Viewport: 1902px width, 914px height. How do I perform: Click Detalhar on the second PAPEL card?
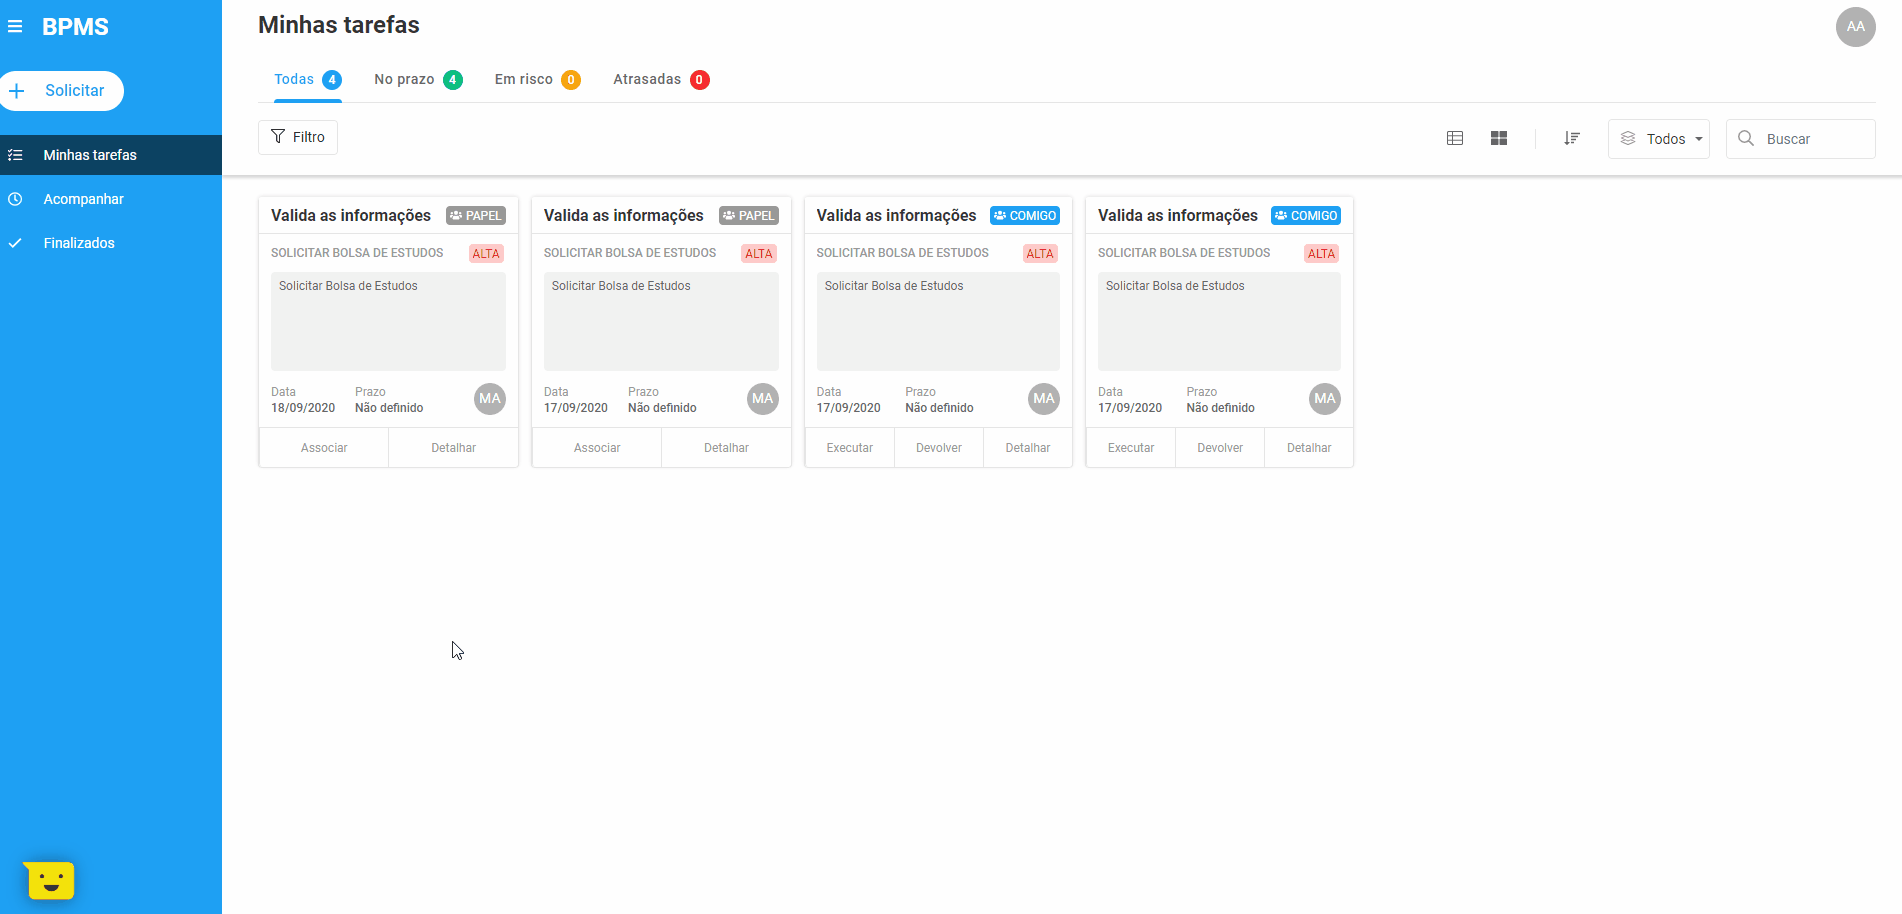726,448
